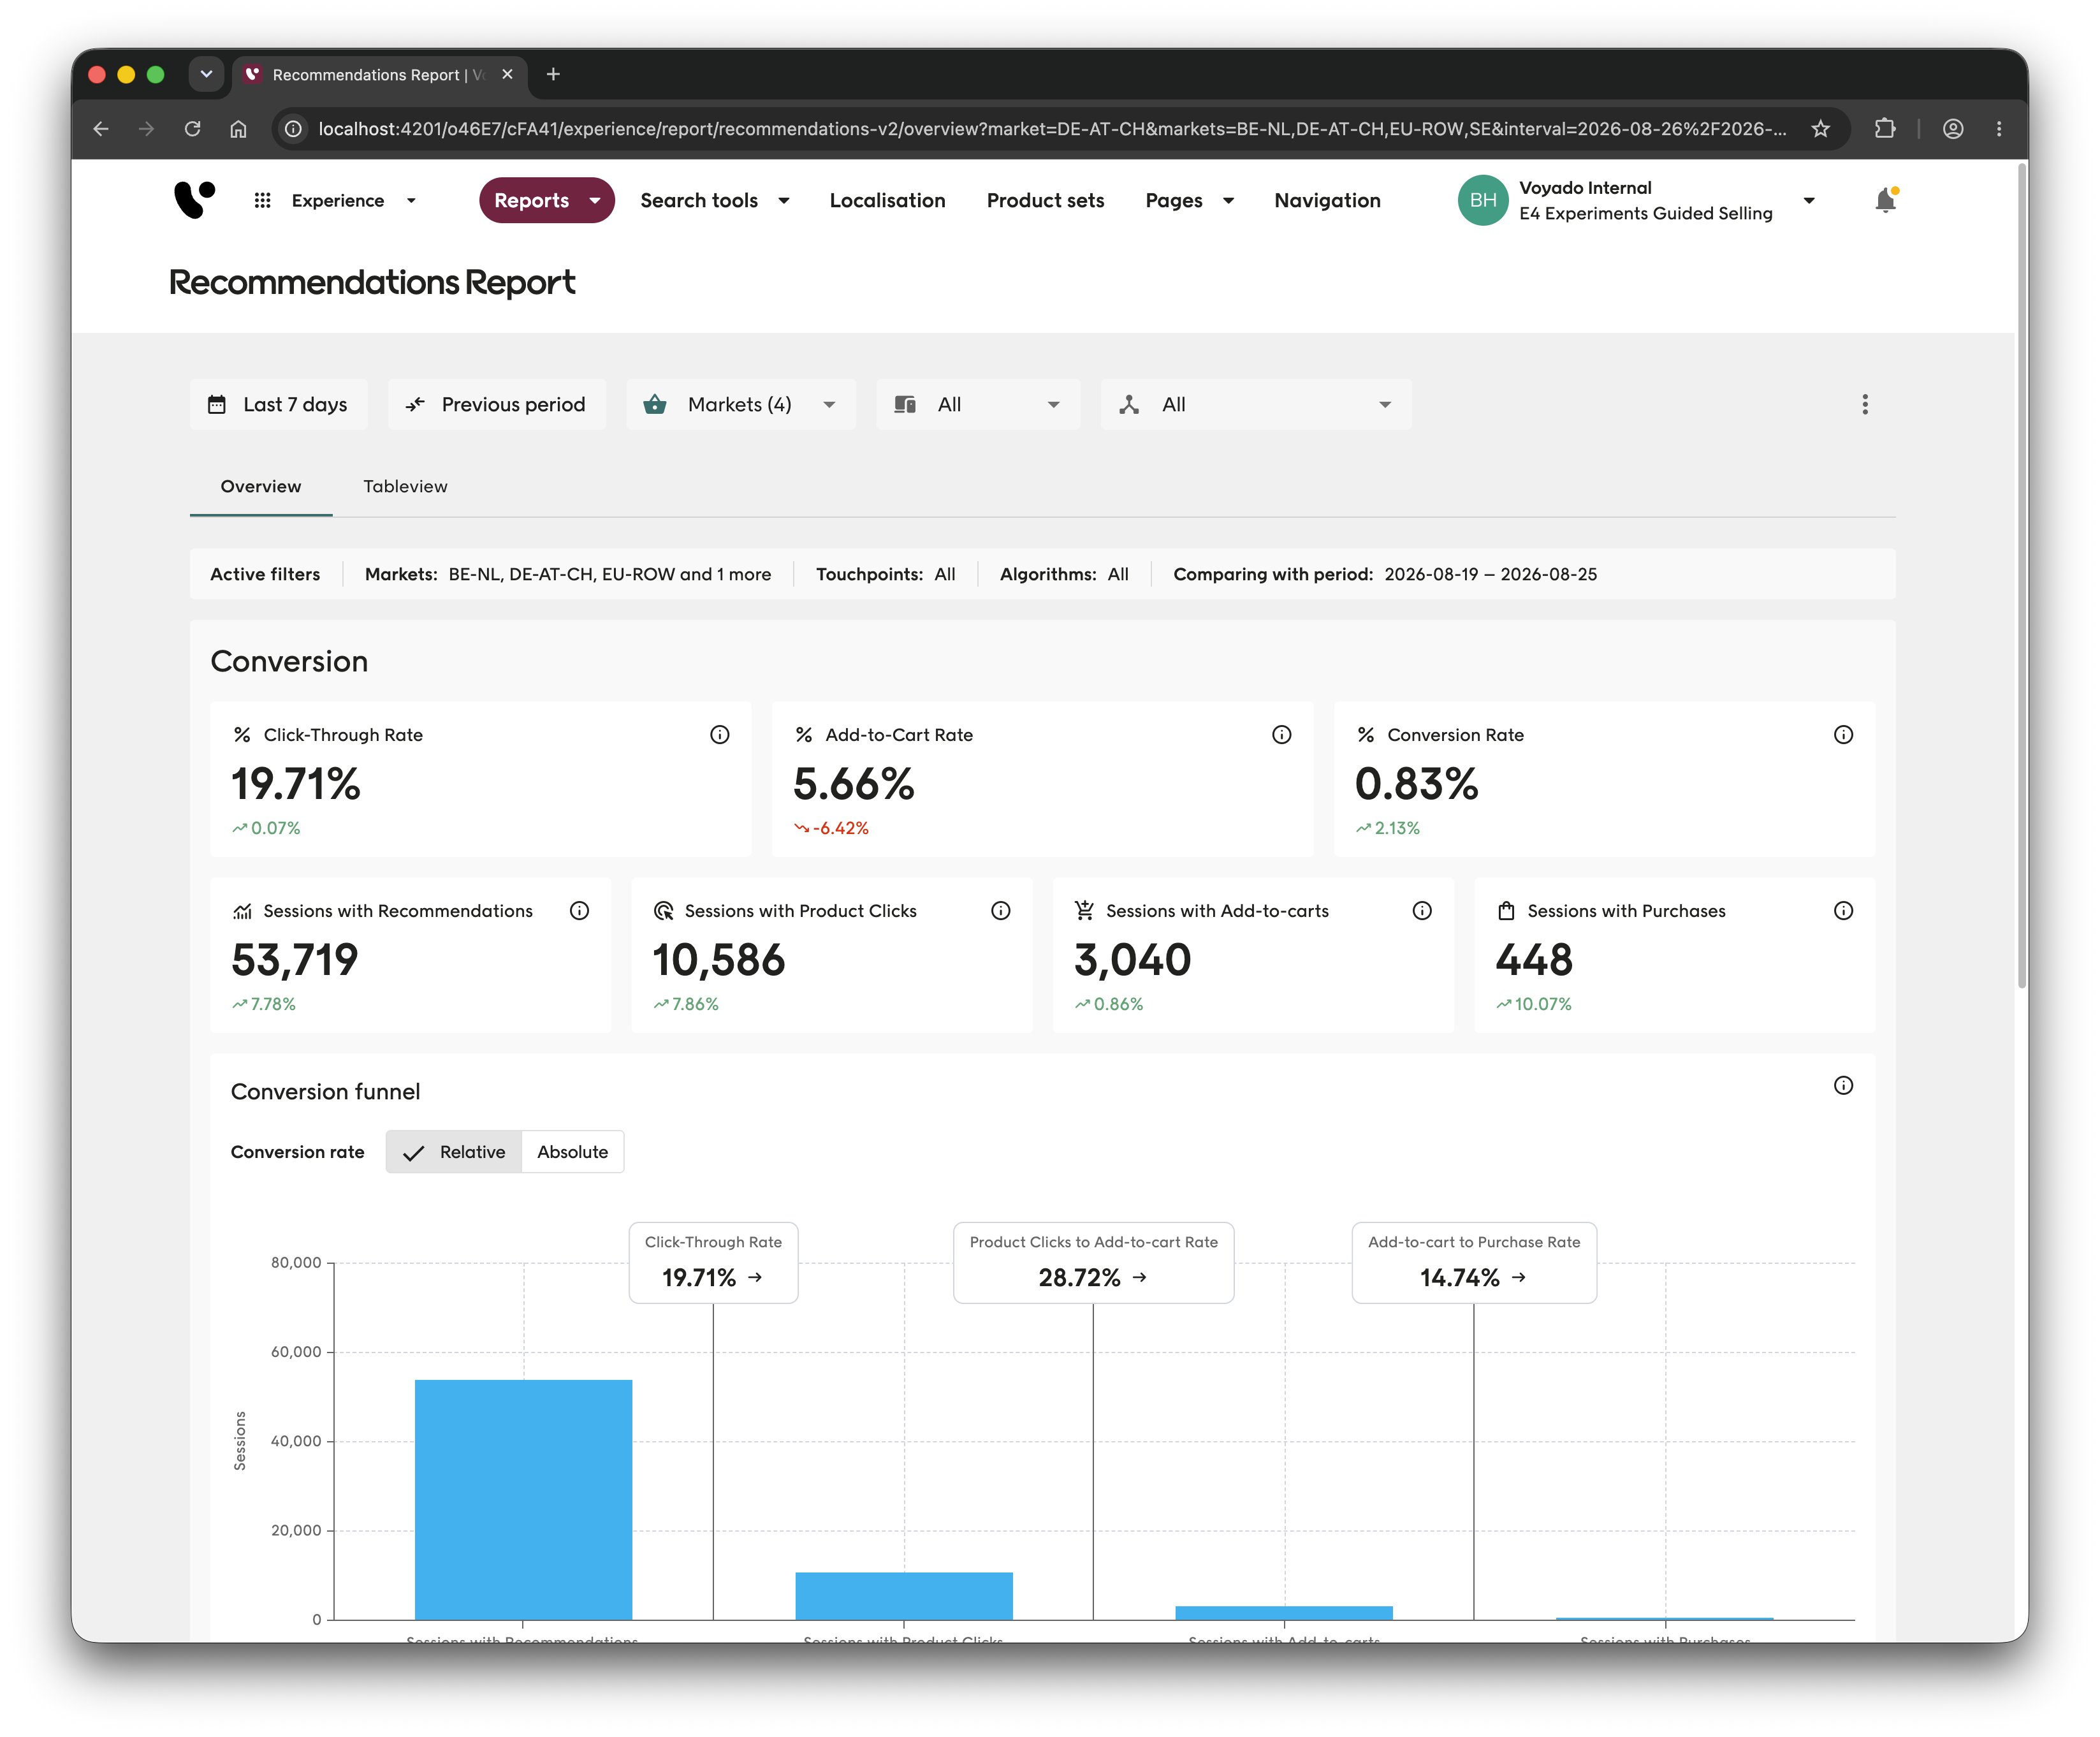Show info for Conversion Rate card

1844,735
